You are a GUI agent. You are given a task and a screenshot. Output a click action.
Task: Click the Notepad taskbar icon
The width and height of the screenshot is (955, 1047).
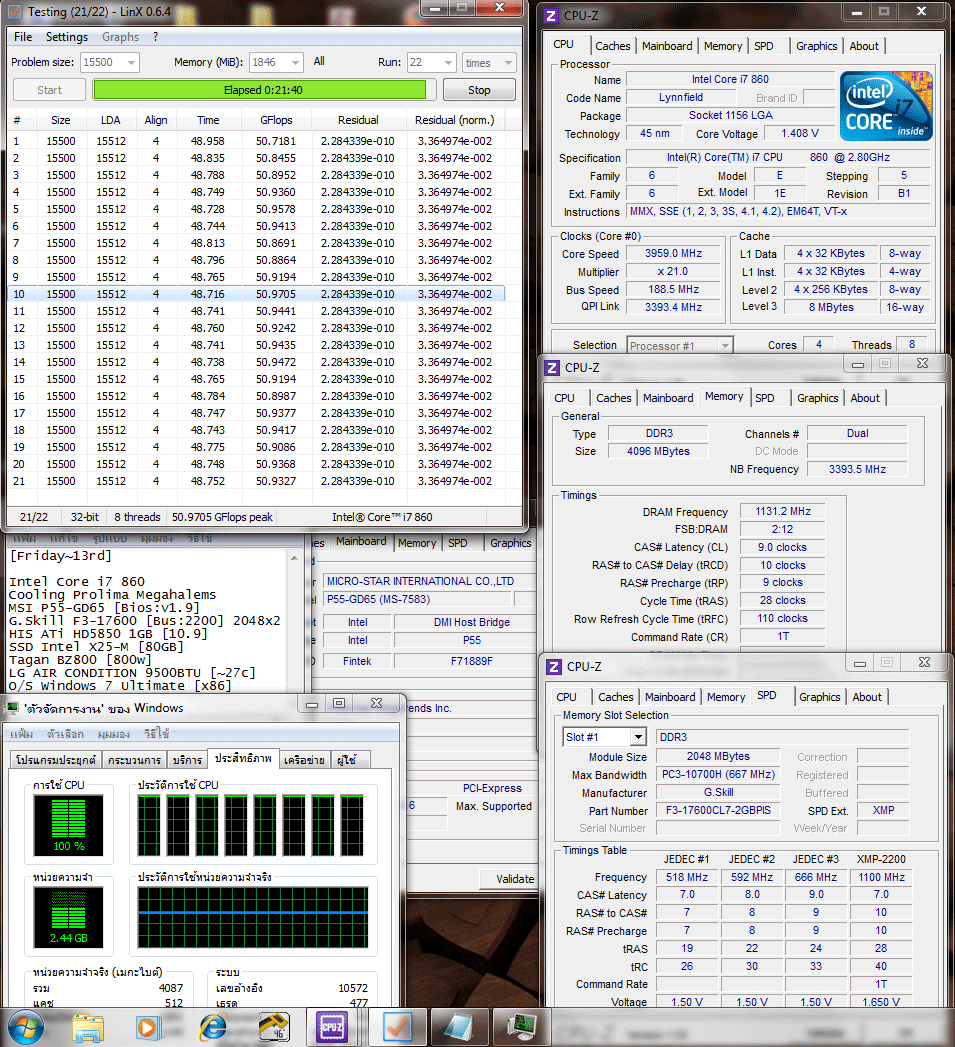459,1028
